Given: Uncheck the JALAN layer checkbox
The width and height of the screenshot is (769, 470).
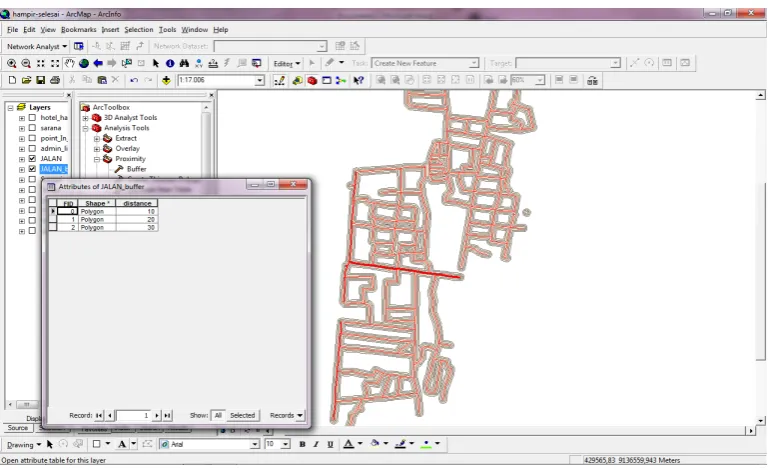Looking at the screenshot, I should [x=32, y=158].
